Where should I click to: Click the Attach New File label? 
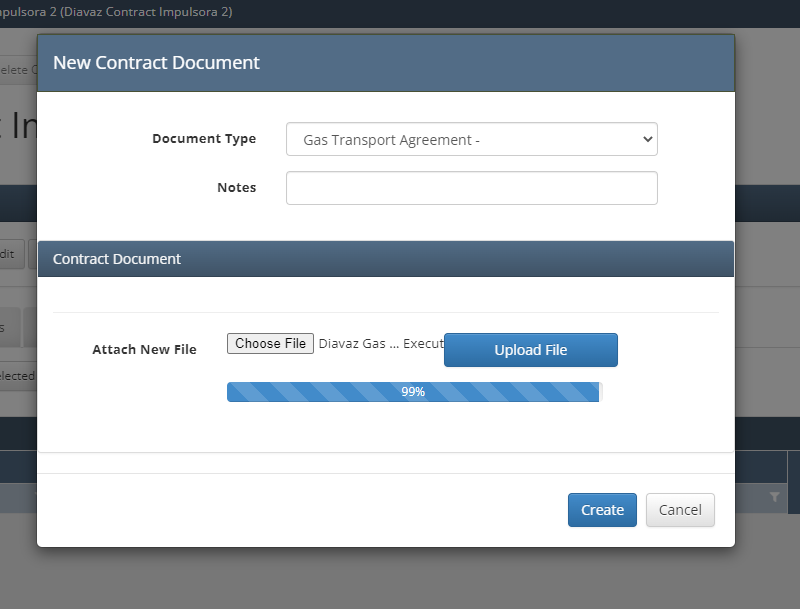coord(144,350)
